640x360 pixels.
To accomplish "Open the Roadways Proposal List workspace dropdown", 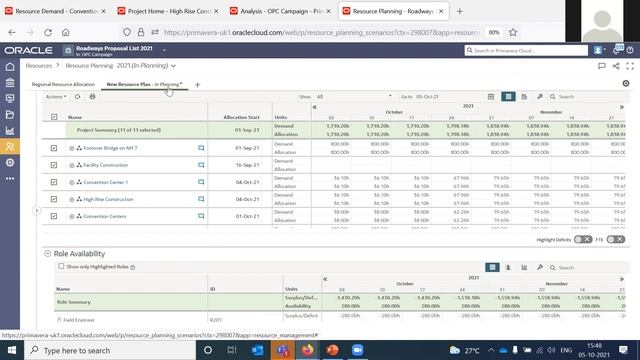I will click(164, 50).
